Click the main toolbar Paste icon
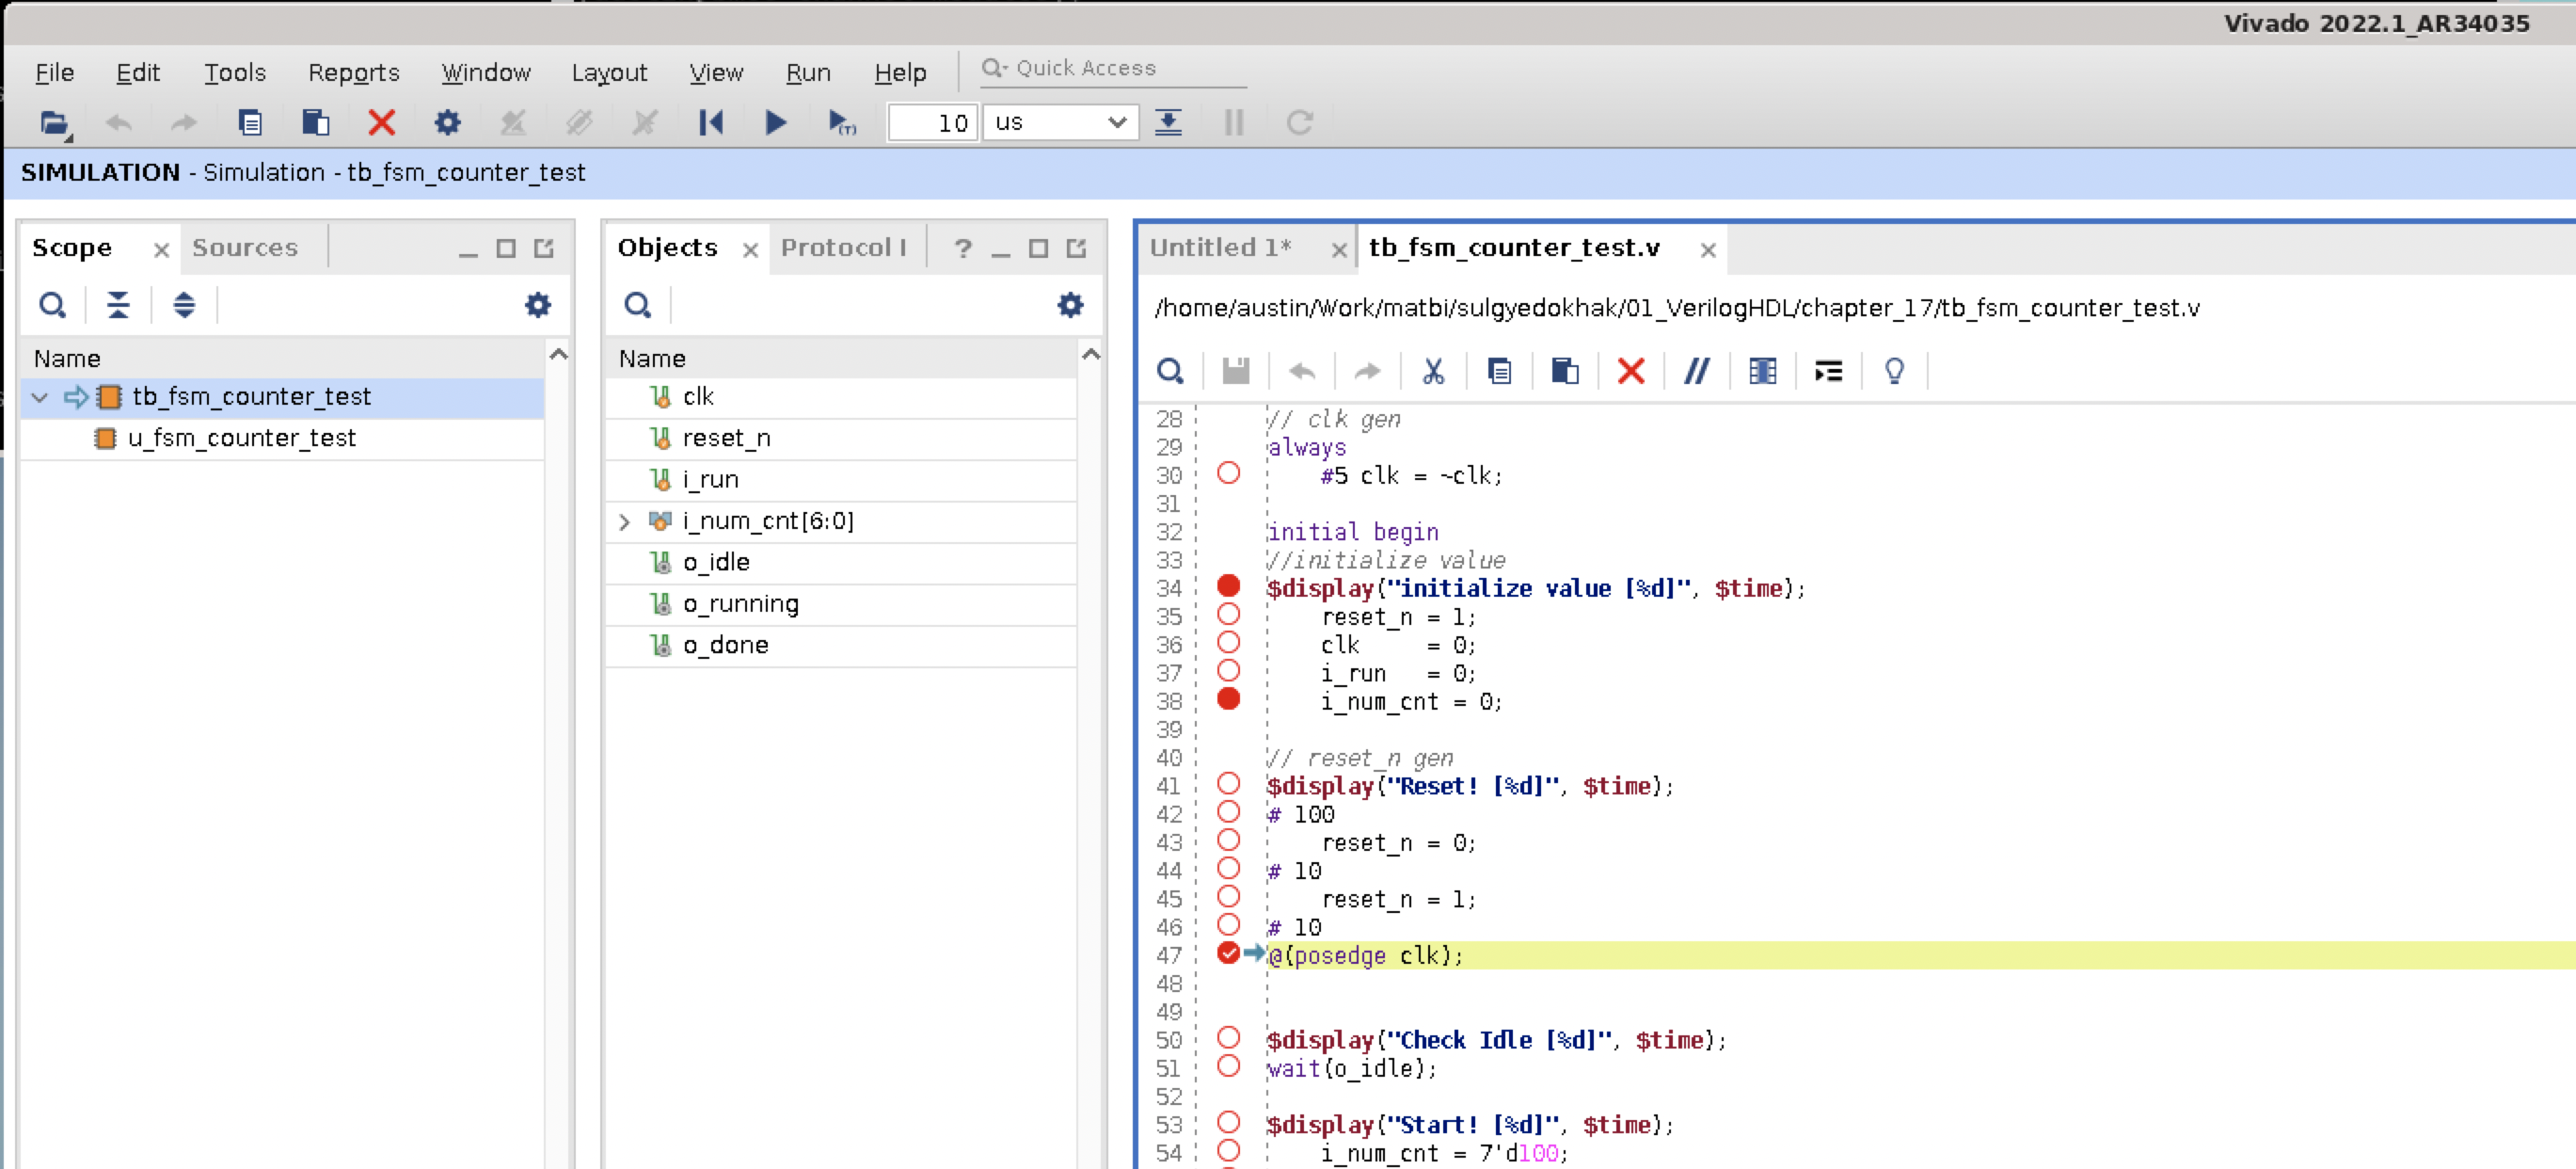Screen dimensions: 2576x1169 point(316,123)
